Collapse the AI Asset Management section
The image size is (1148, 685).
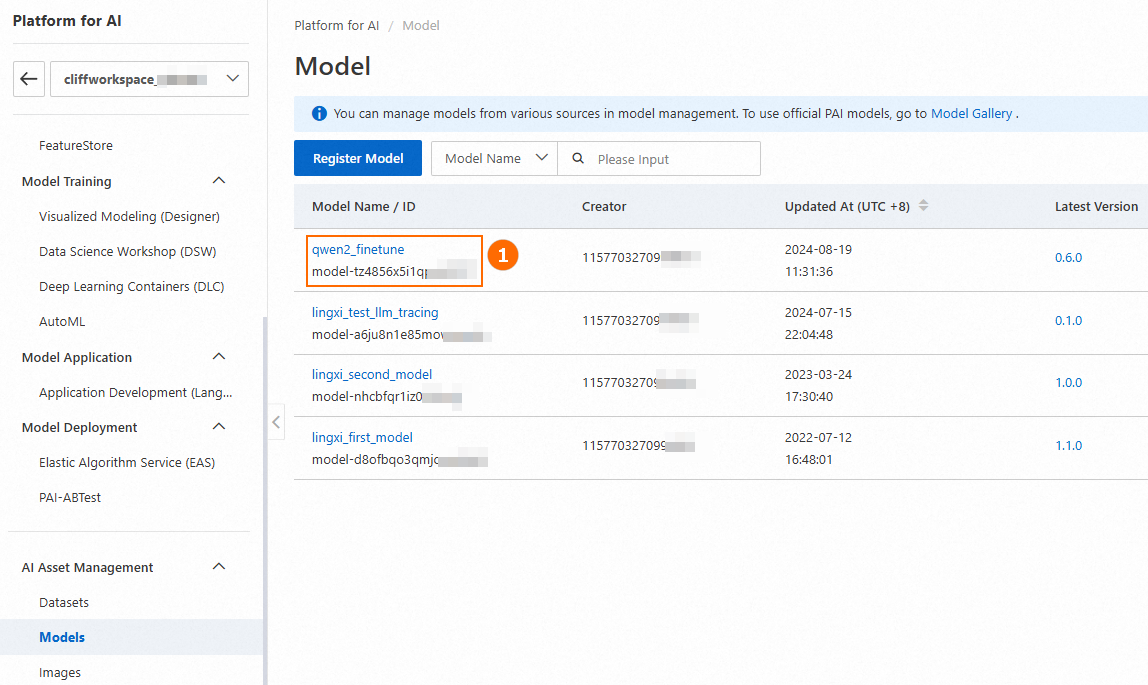[219, 567]
